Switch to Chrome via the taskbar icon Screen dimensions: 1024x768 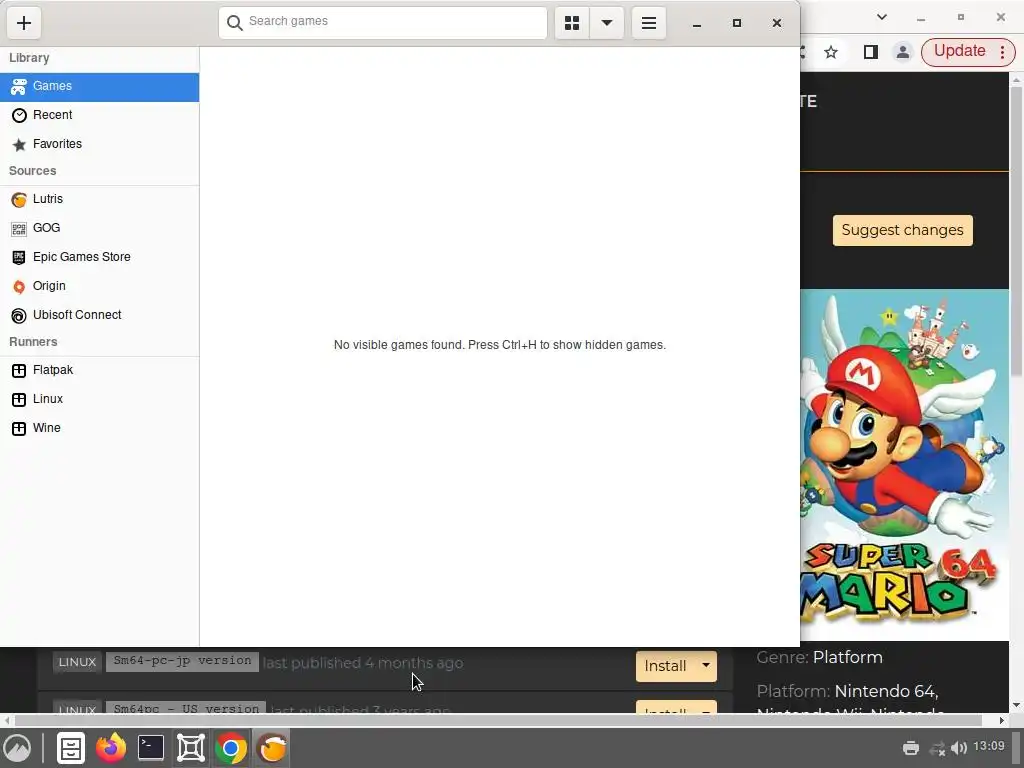pos(231,748)
